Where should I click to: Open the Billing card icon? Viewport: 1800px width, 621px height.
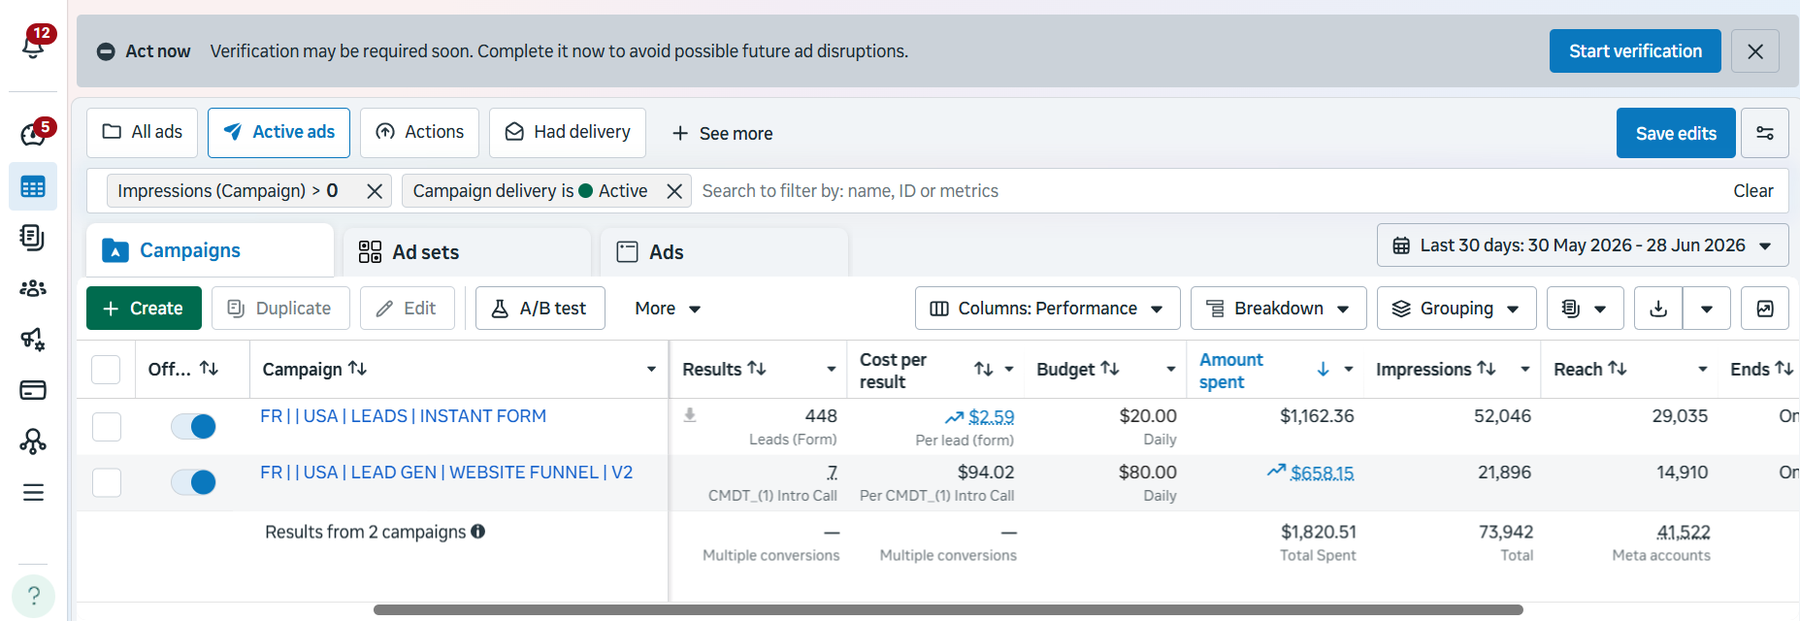(x=33, y=390)
